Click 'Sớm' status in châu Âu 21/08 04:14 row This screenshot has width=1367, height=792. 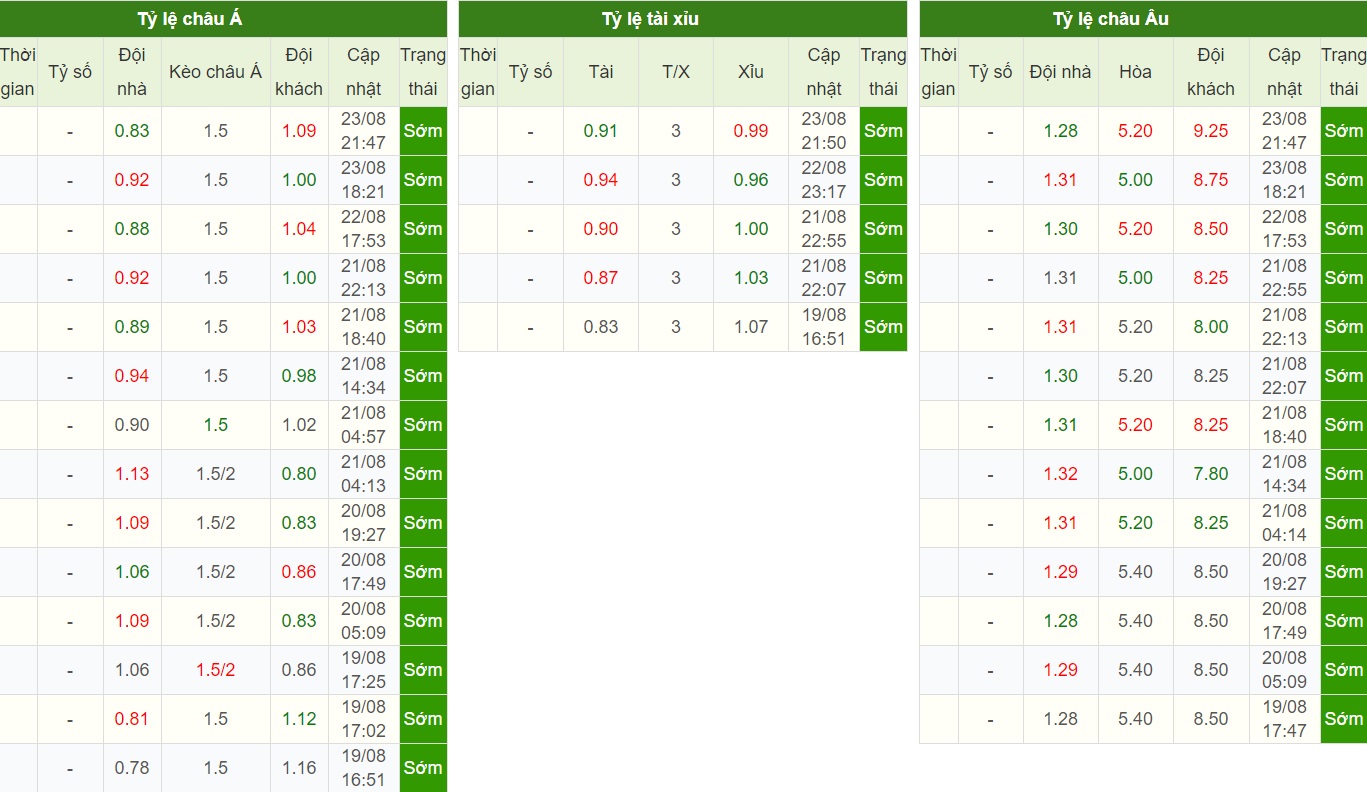(1343, 523)
